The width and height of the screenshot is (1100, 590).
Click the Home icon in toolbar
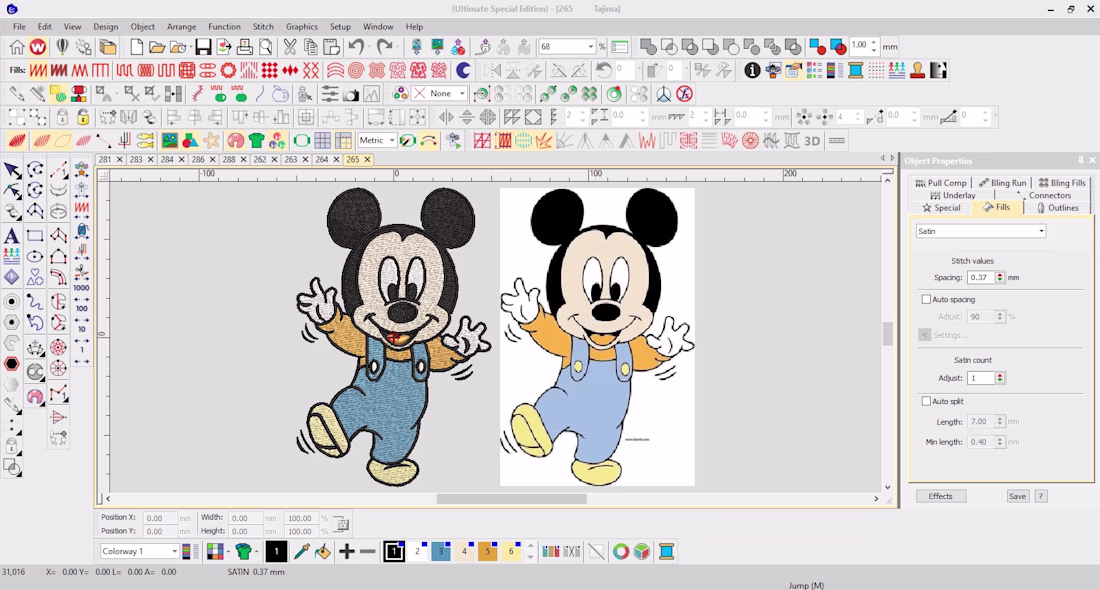(17, 47)
